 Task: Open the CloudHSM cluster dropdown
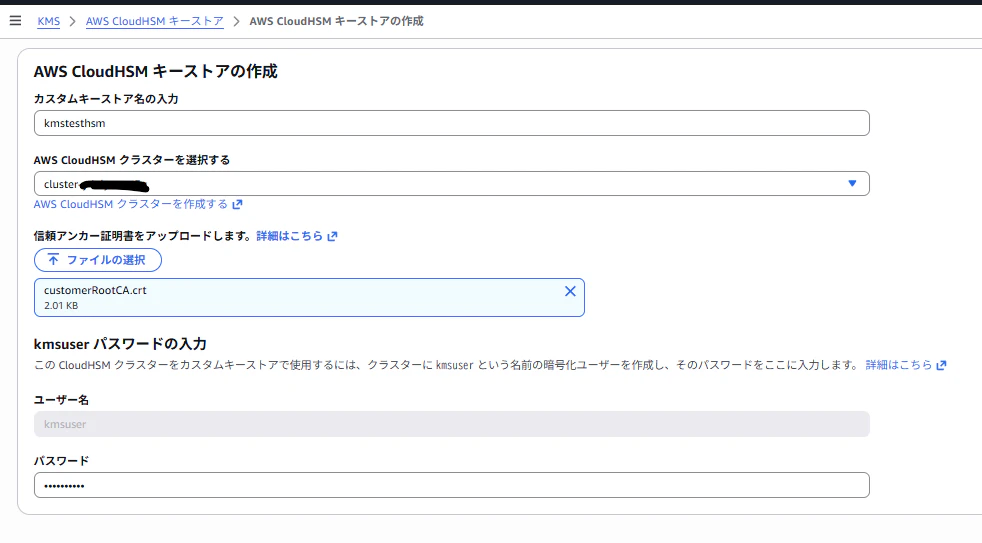pyautogui.click(x=452, y=184)
